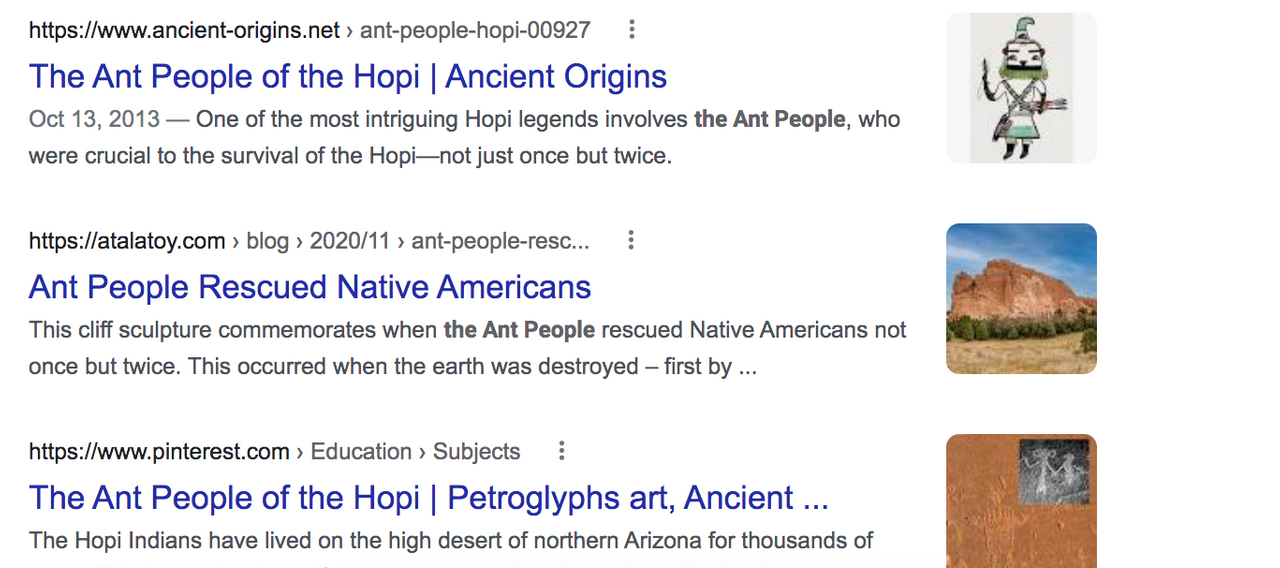1280x568 pixels.
Task: Click the 'ant-people-hopi-00927' breadcrumb path
Action: click(x=475, y=30)
